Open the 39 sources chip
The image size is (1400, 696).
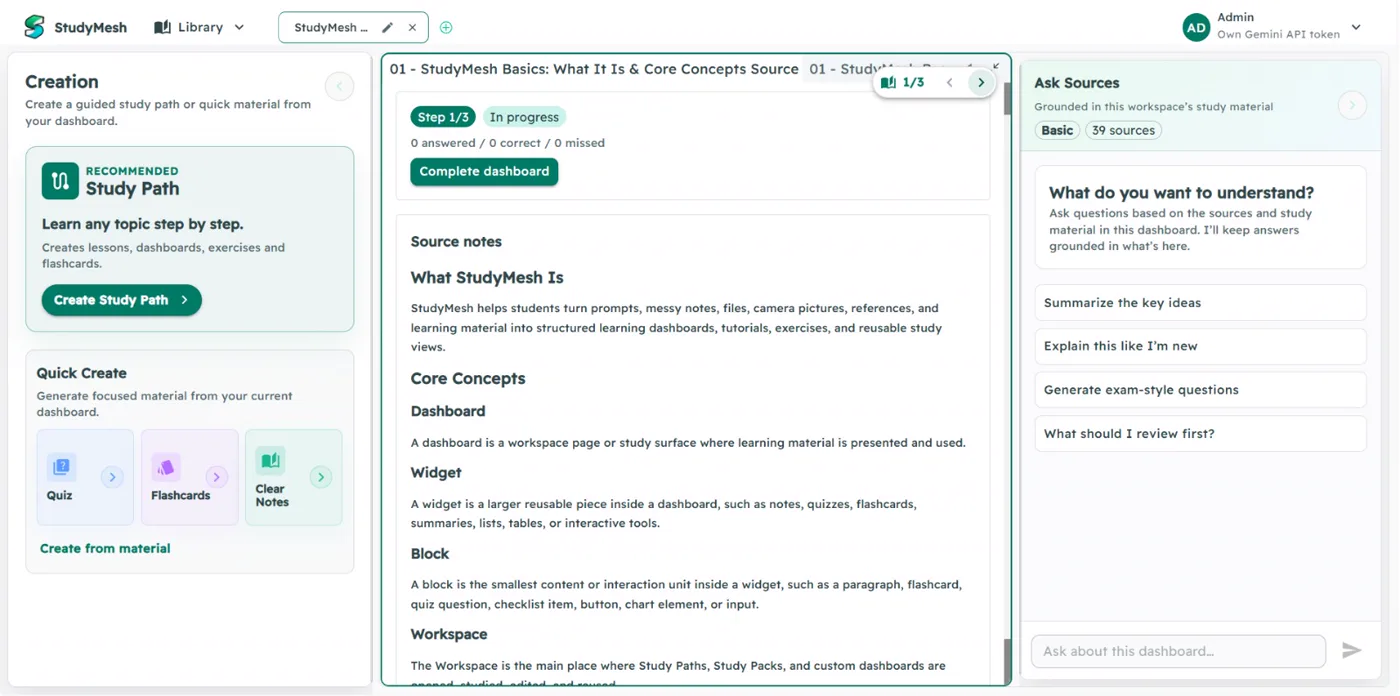1124,130
